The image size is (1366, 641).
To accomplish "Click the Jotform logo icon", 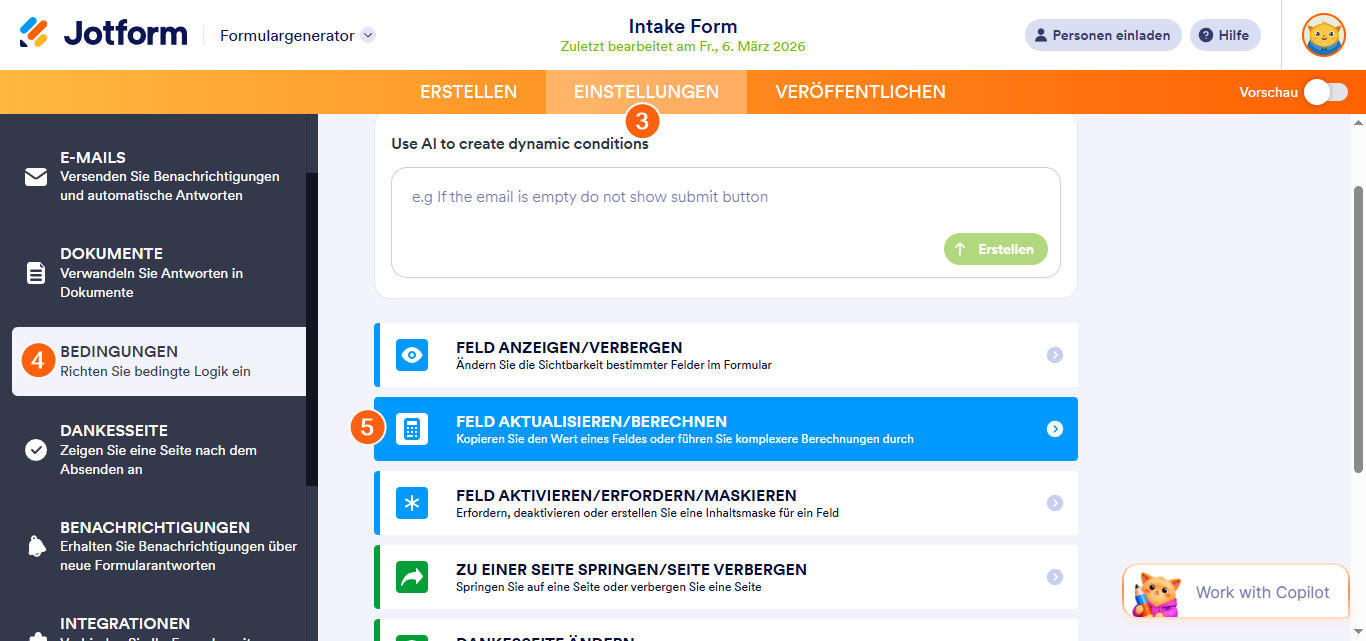I will point(34,33).
